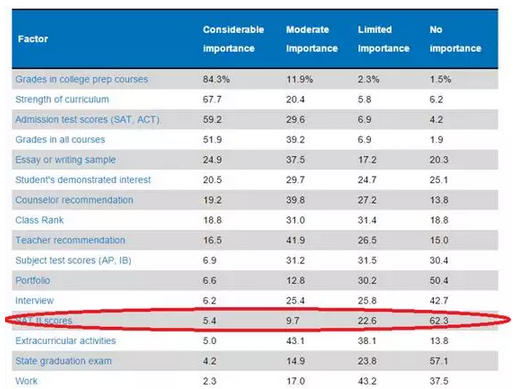Select the Interview factor link

34,301
